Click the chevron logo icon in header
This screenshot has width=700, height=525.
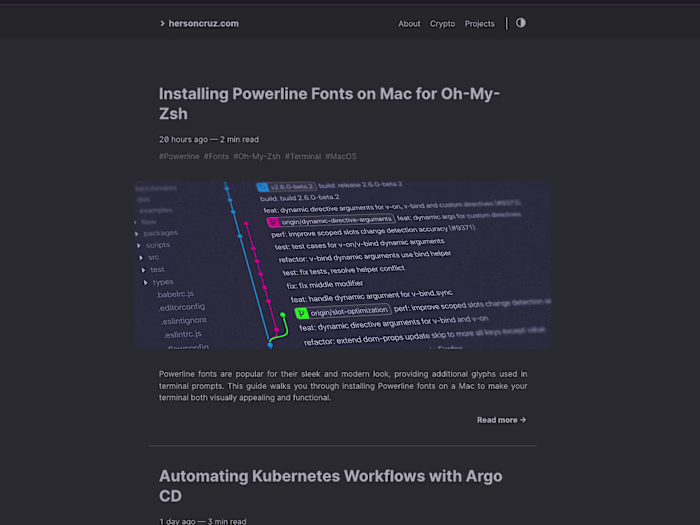(x=162, y=23)
